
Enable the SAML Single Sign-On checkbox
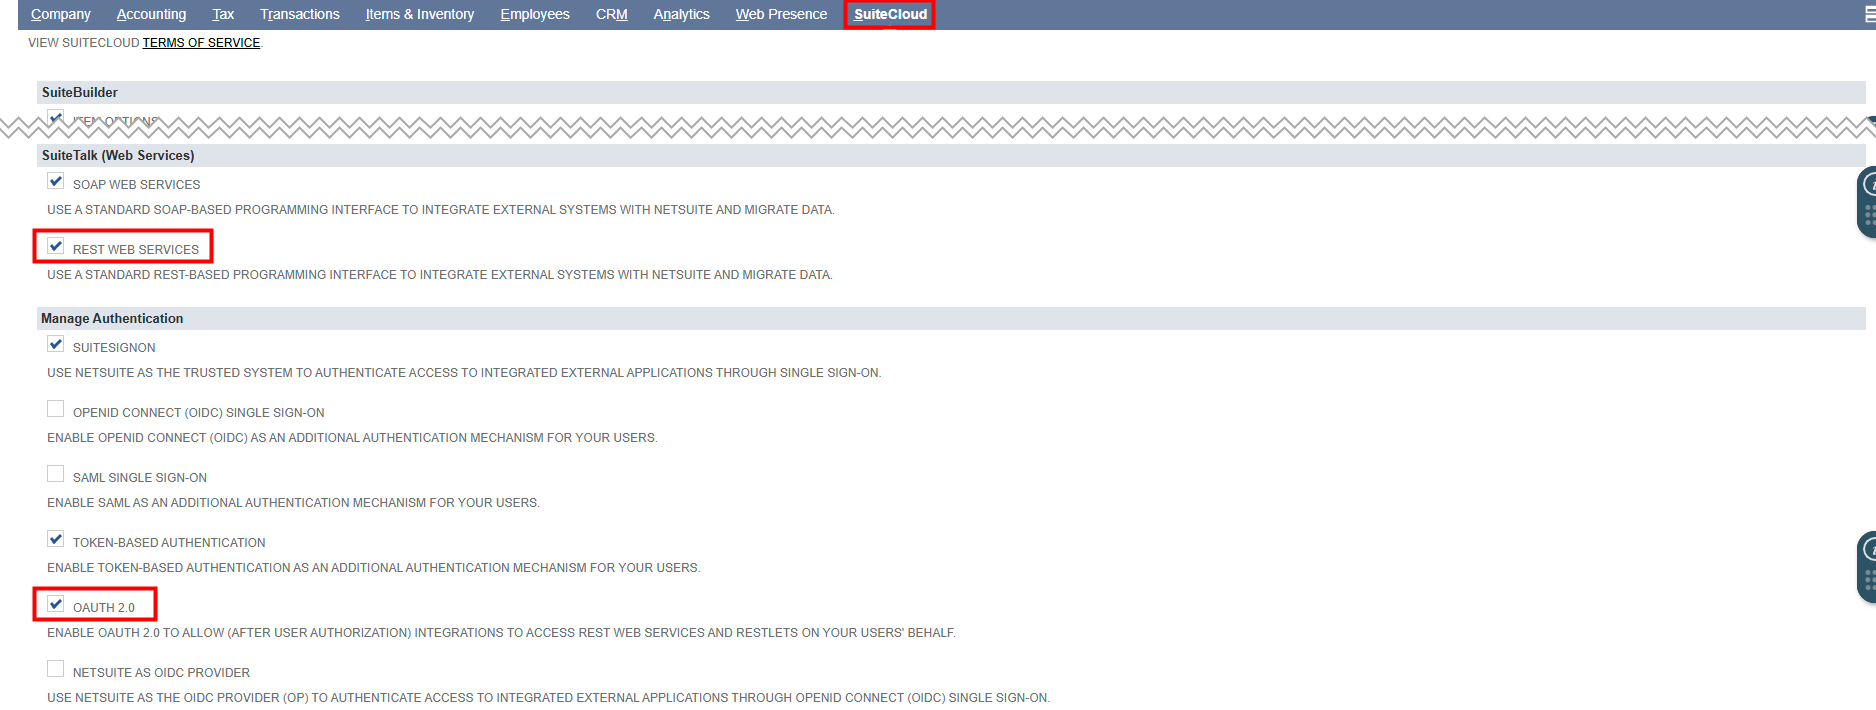pyautogui.click(x=56, y=475)
